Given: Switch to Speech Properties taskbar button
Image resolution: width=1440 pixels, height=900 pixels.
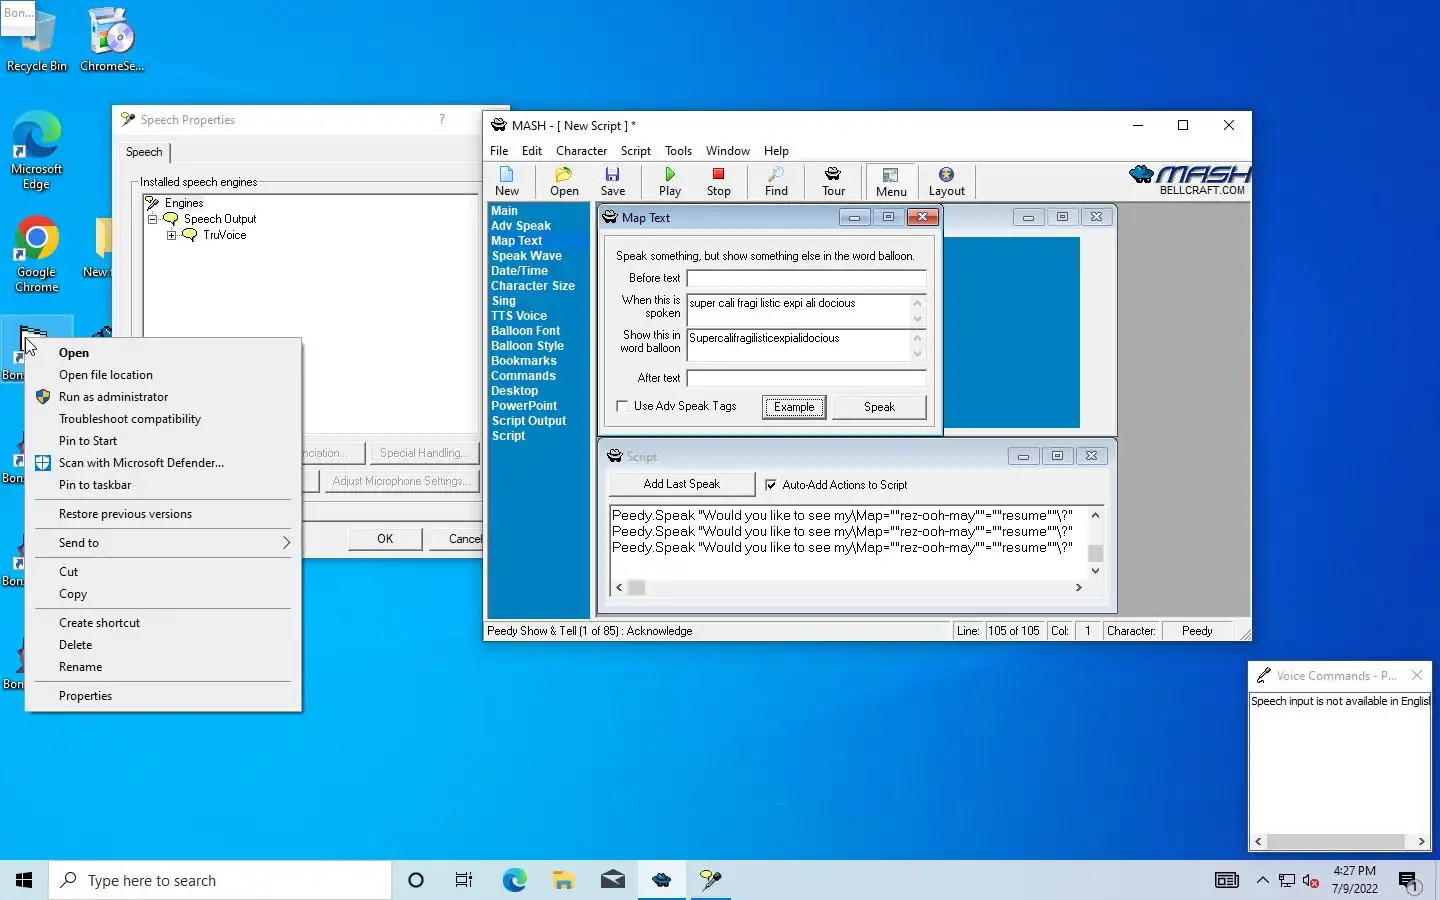Looking at the screenshot, I should pos(710,880).
